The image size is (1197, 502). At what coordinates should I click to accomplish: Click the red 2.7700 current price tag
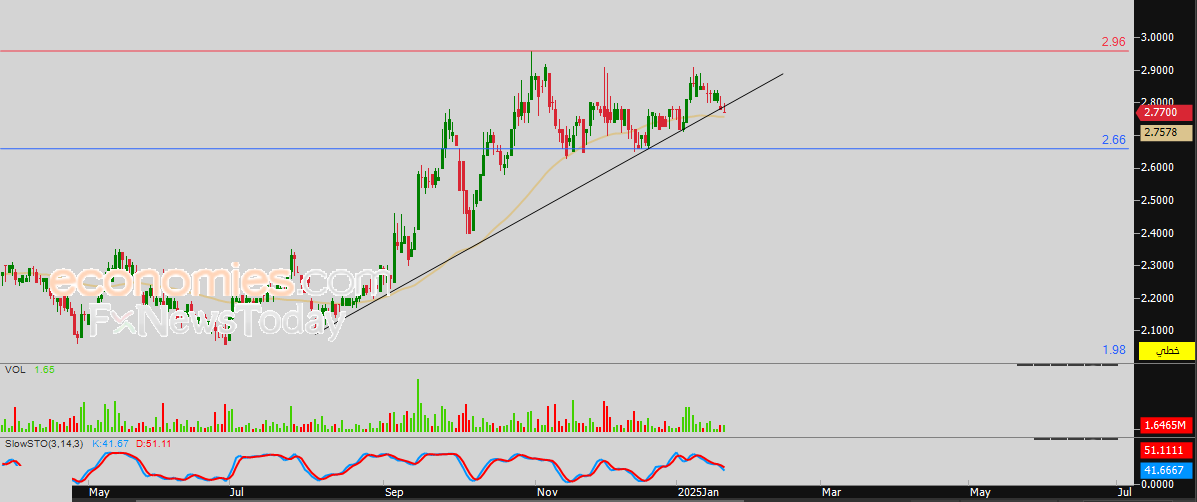point(1165,112)
